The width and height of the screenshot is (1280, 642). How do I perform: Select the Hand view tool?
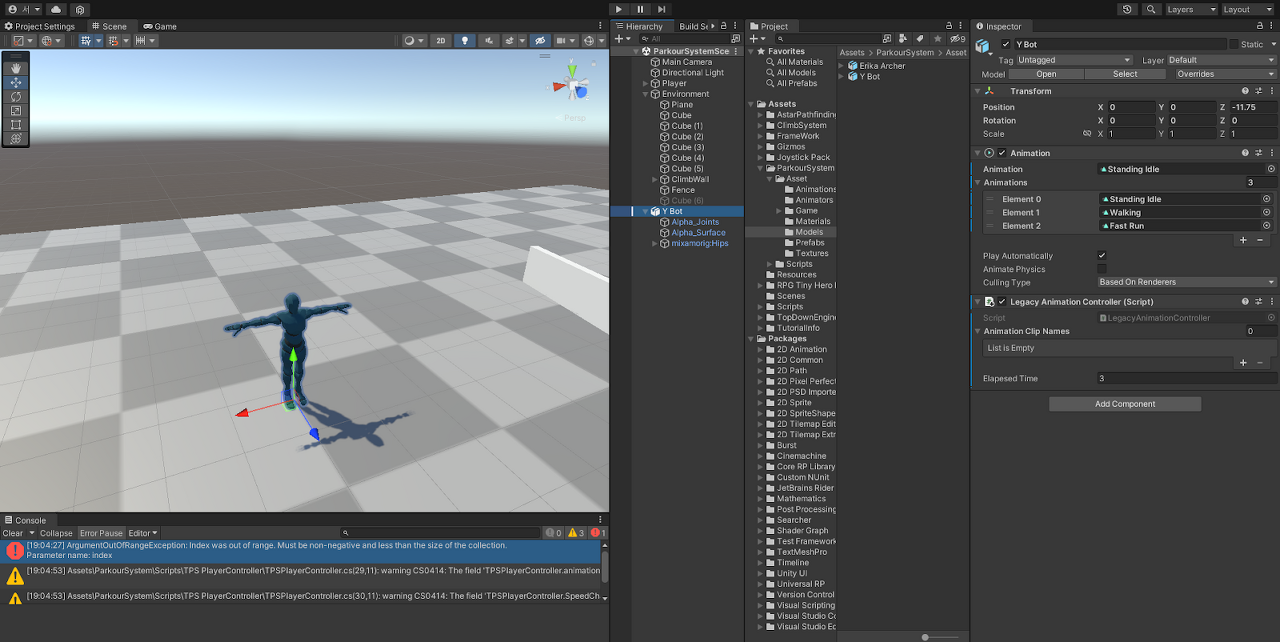16,68
